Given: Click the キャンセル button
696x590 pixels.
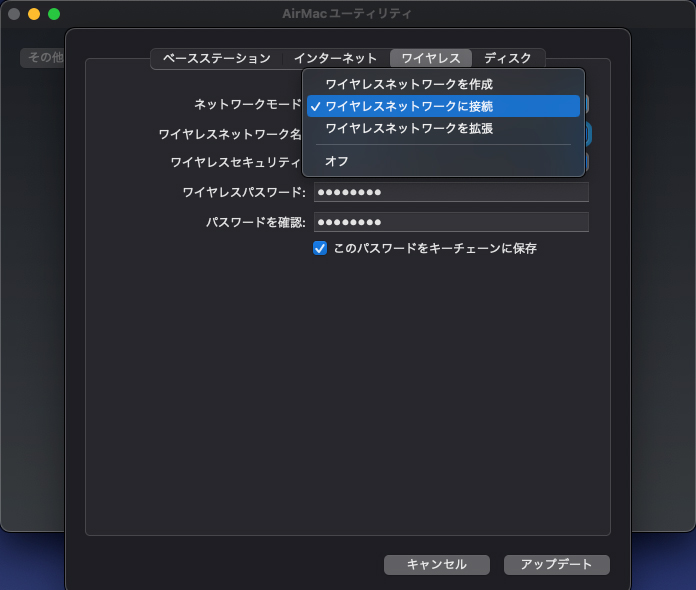Looking at the screenshot, I should click(437, 565).
